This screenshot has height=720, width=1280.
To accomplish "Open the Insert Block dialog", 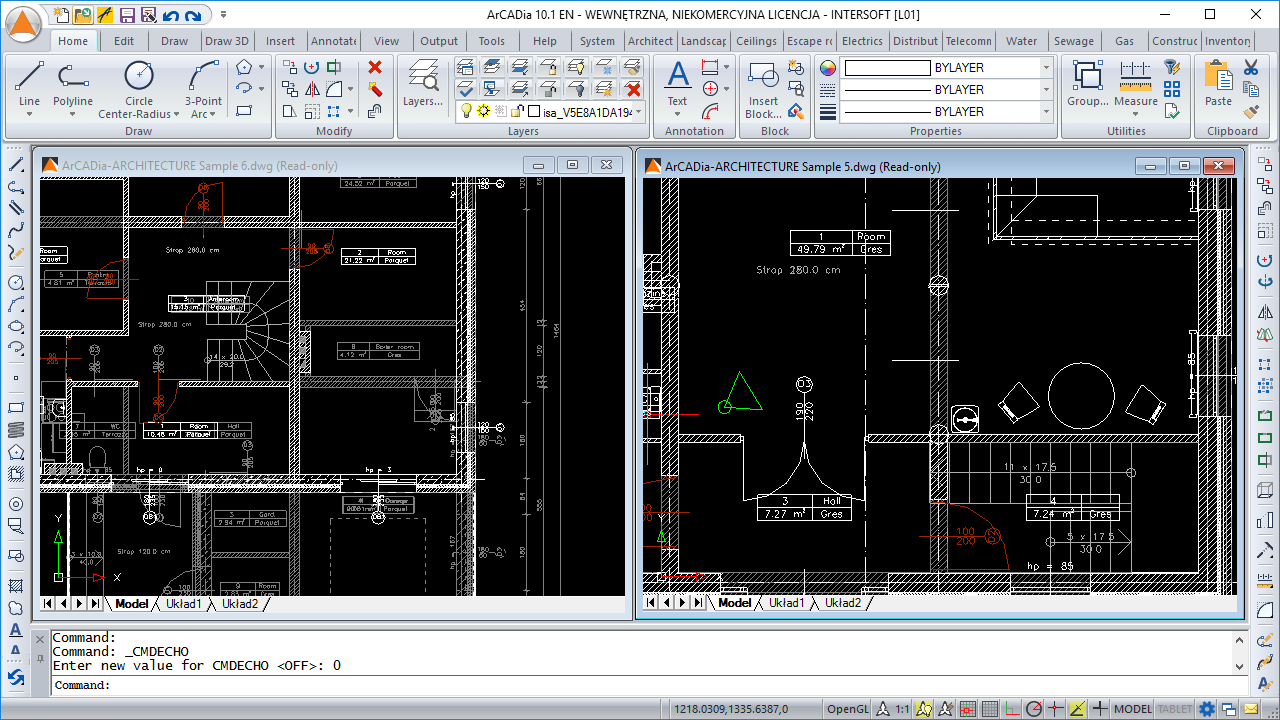I will click(x=763, y=84).
